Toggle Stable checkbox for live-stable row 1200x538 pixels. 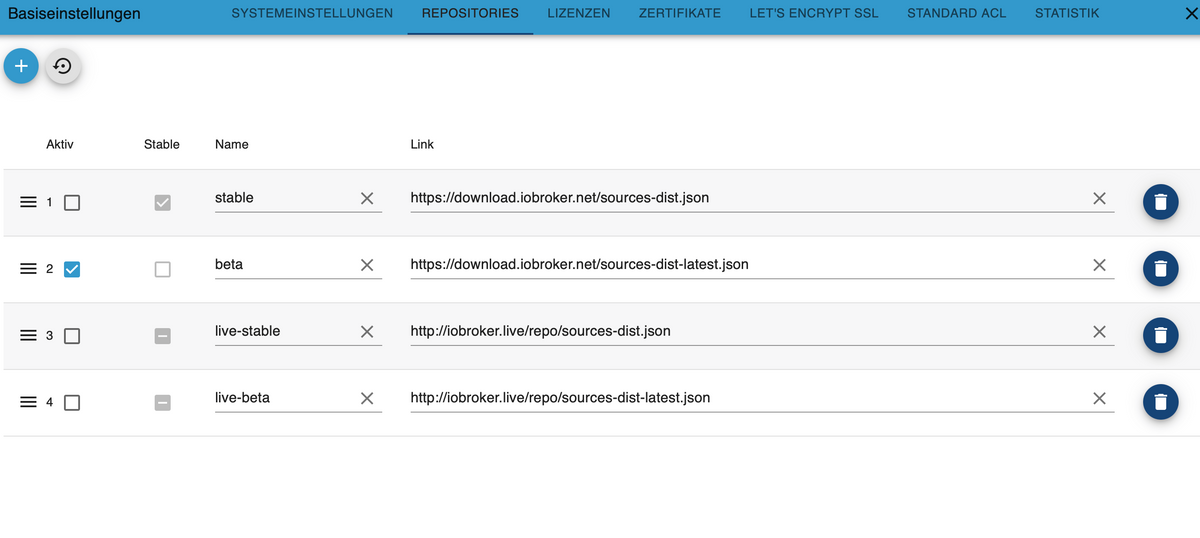tap(162, 336)
